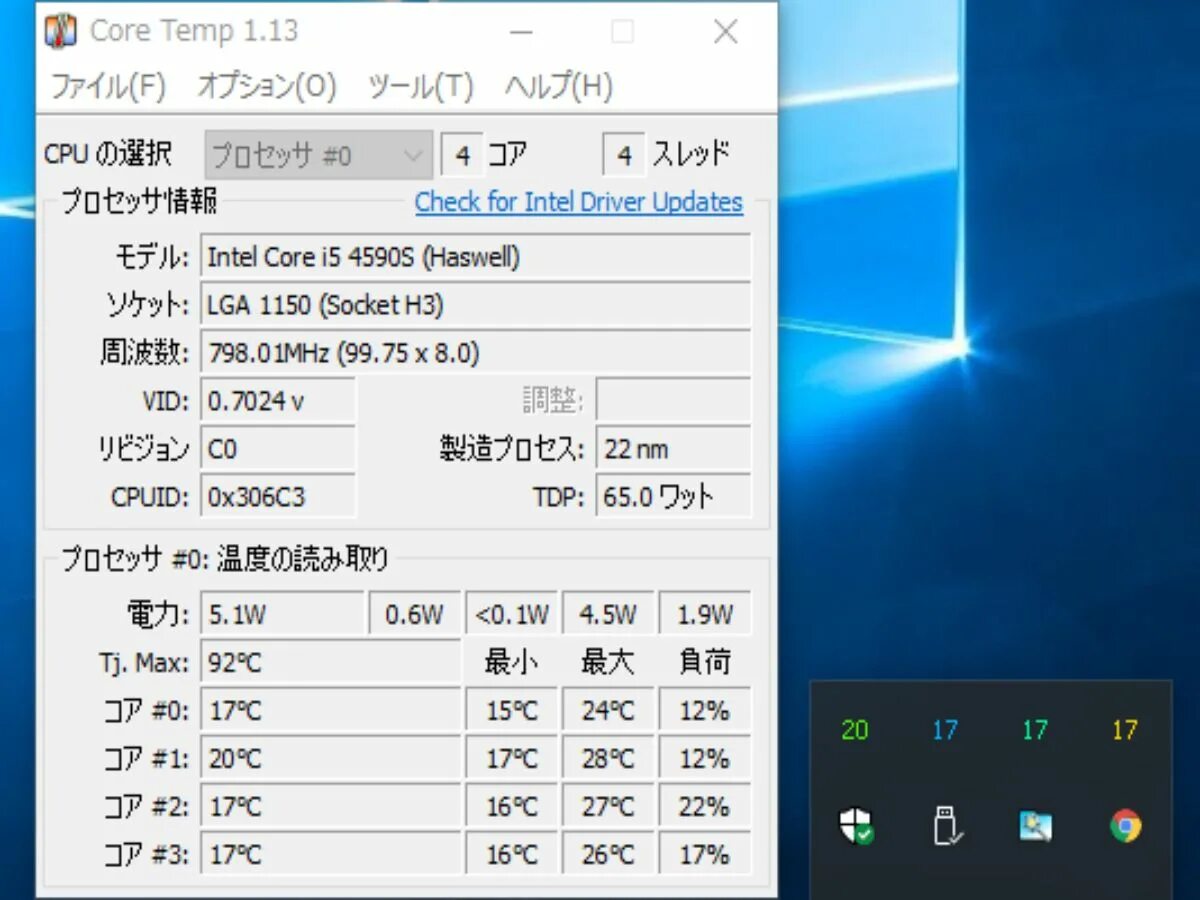The image size is (1200, 900).
Task: Click the コア #2 load value 22%
Action: tap(705, 807)
